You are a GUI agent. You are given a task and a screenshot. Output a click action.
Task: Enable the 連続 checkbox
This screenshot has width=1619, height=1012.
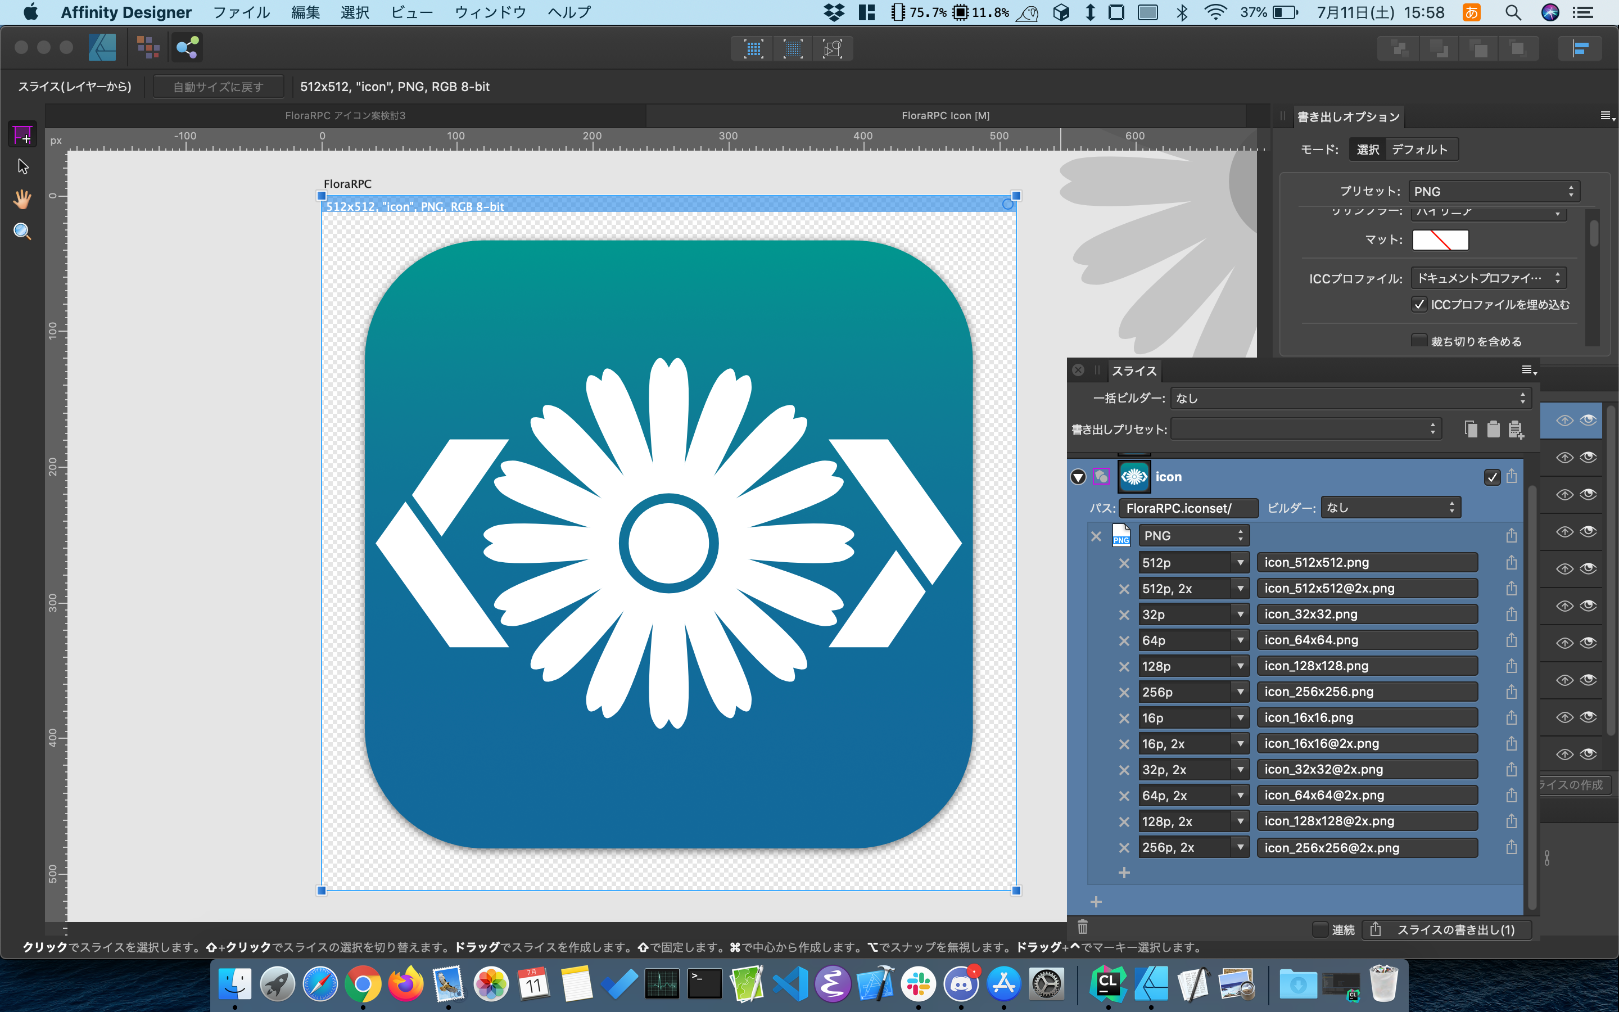[1320, 930]
